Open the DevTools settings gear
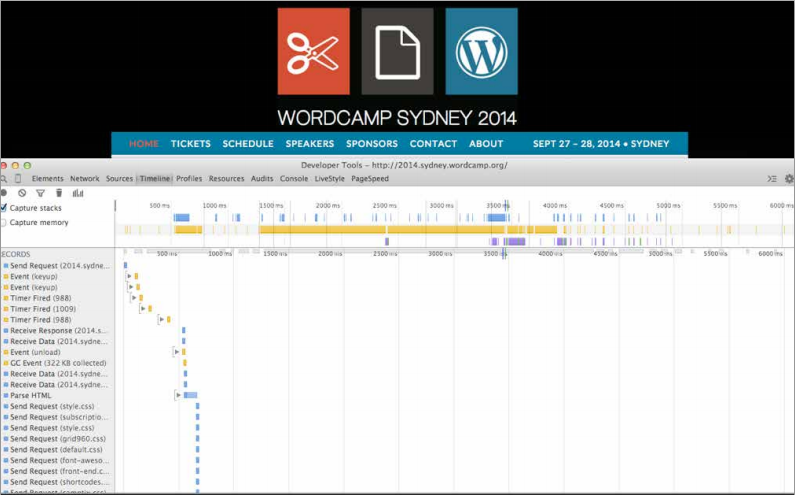Image resolution: width=795 pixels, height=495 pixels. click(x=789, y=179)
